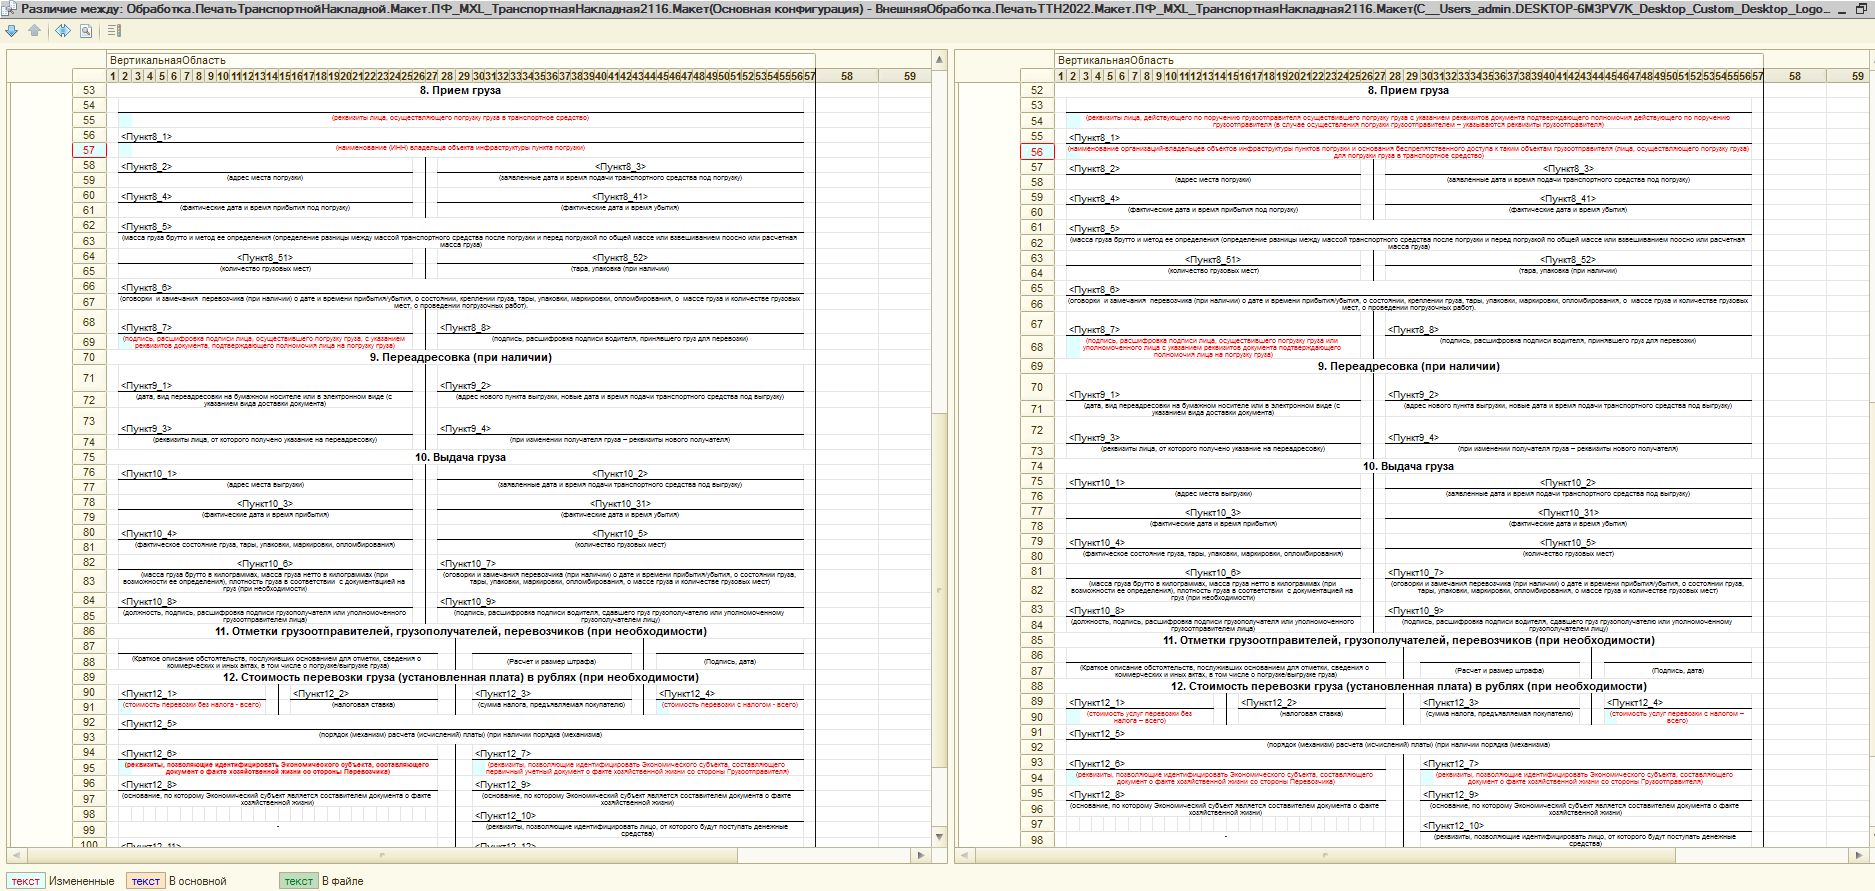Click the synchronize panels toolbar icon

63,31
